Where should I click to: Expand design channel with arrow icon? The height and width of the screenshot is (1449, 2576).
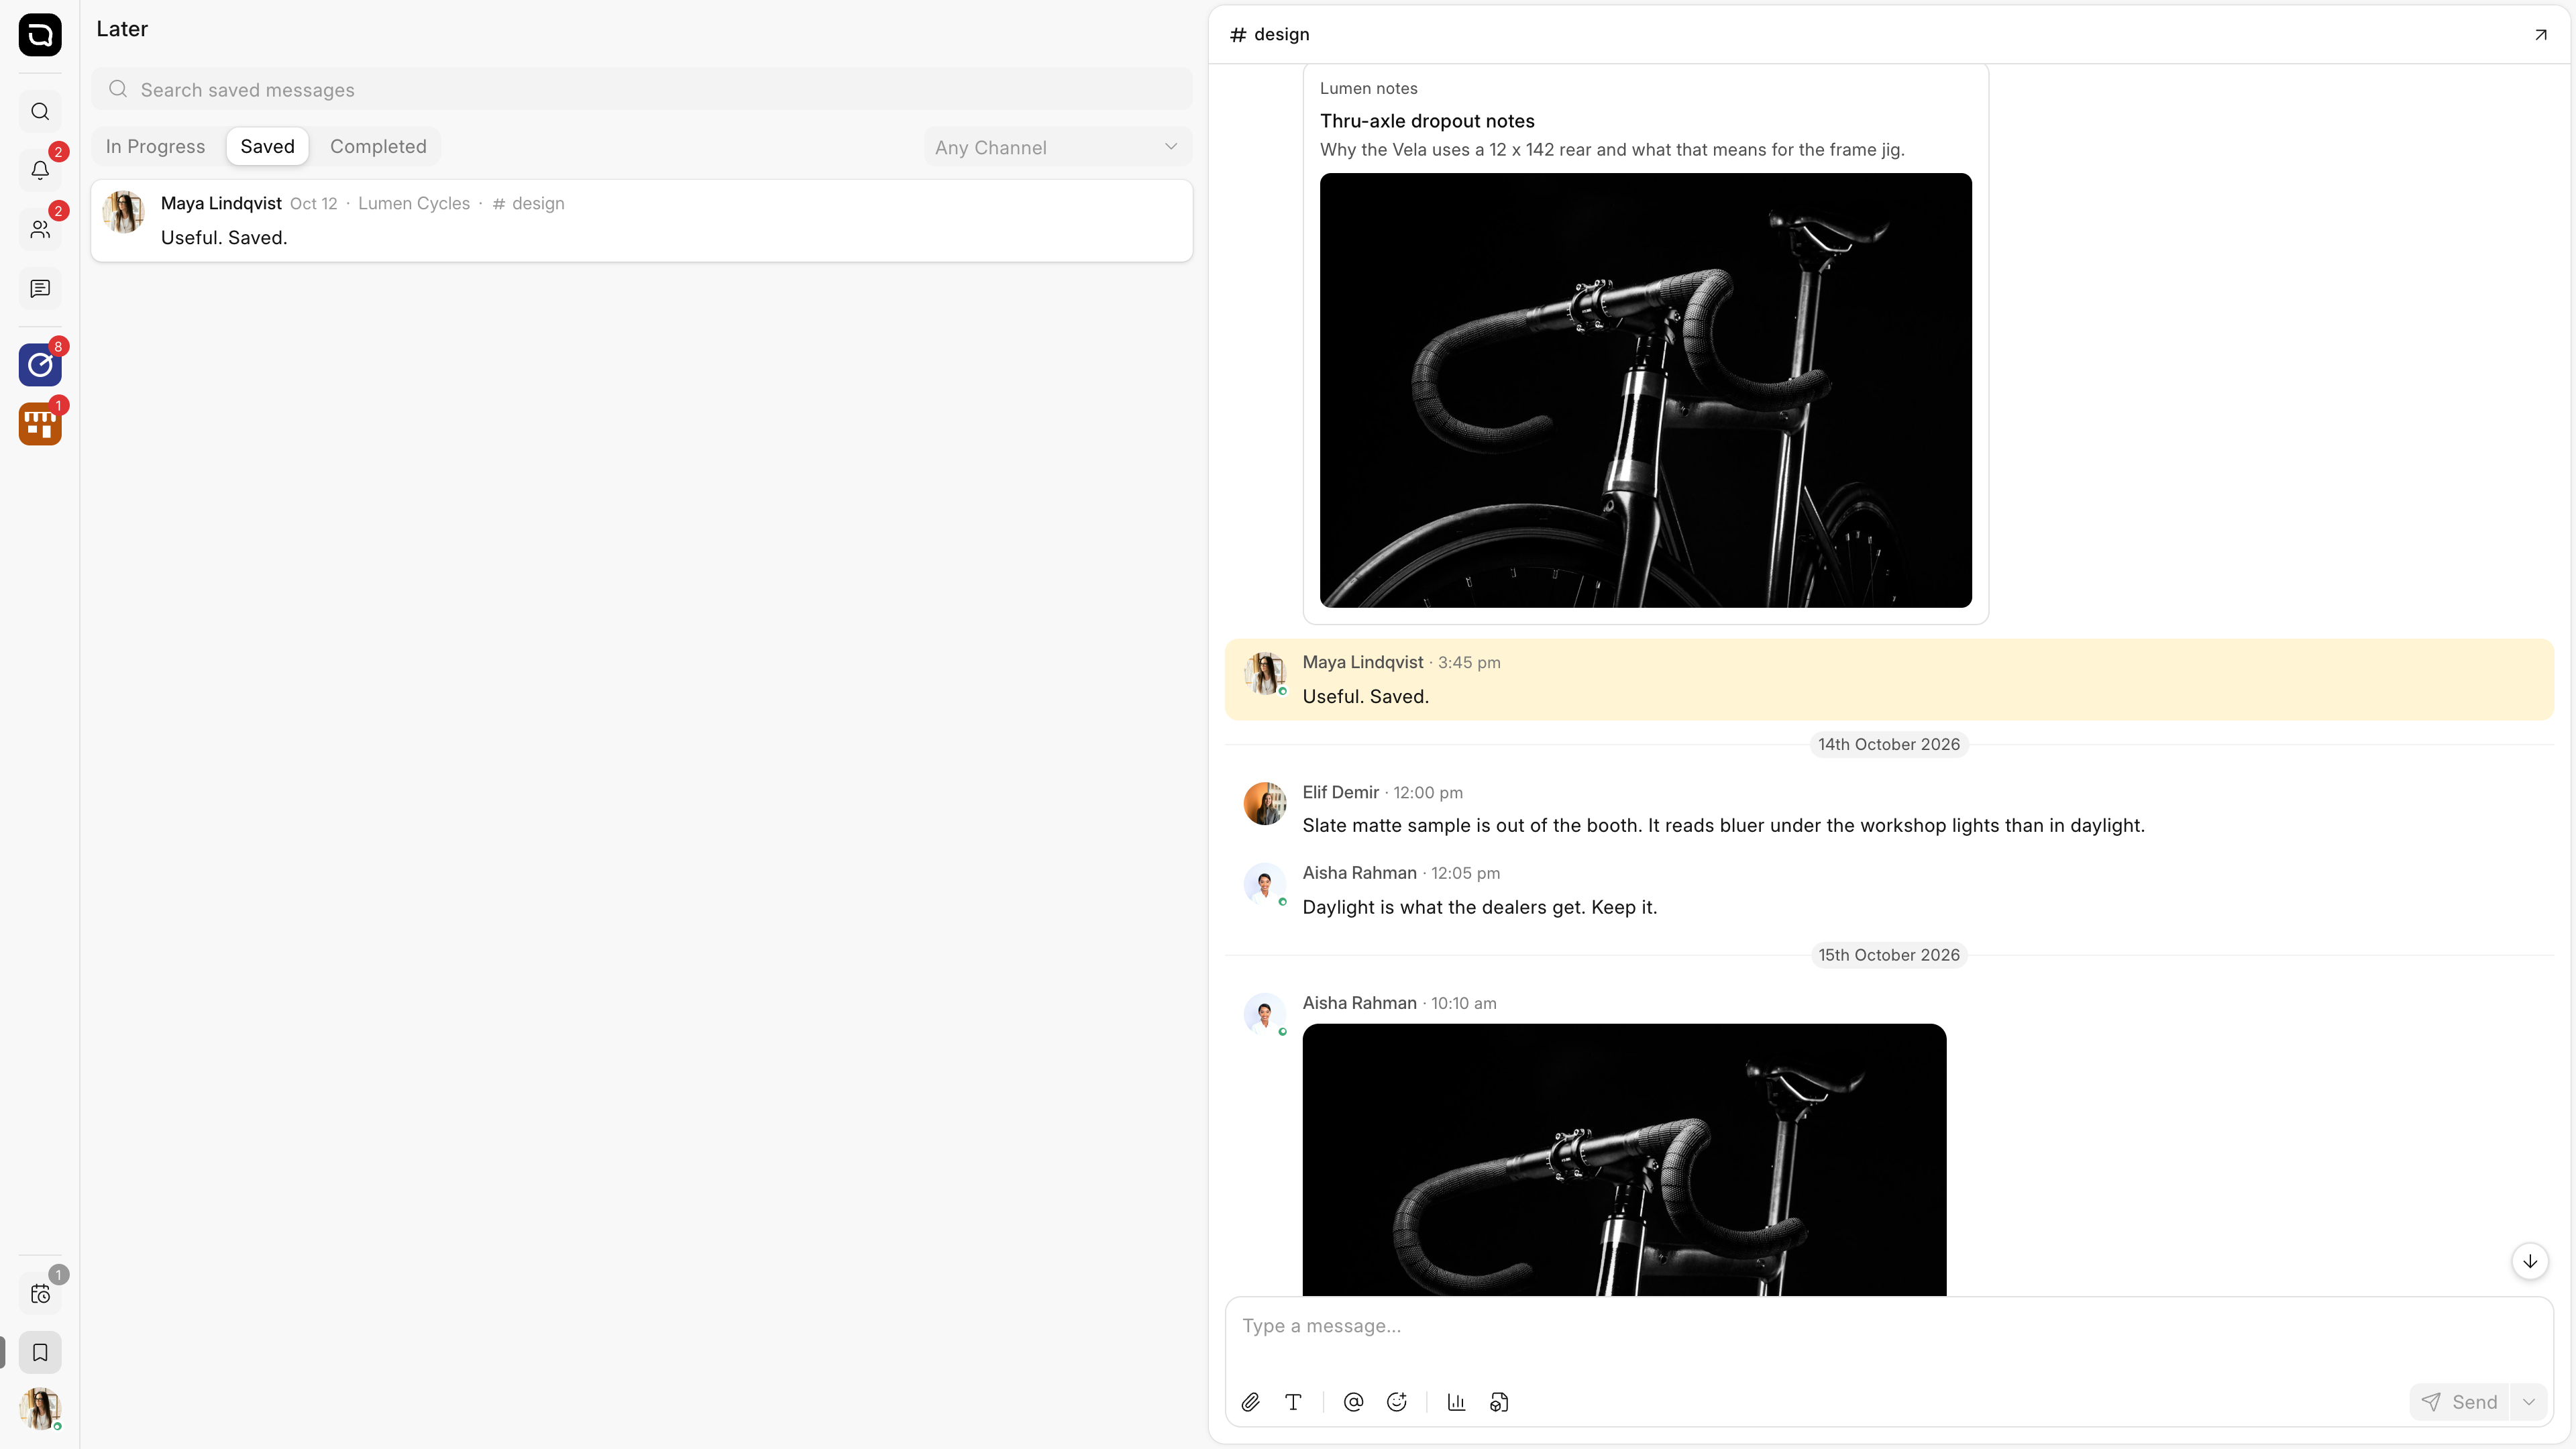click(2541, 35)
